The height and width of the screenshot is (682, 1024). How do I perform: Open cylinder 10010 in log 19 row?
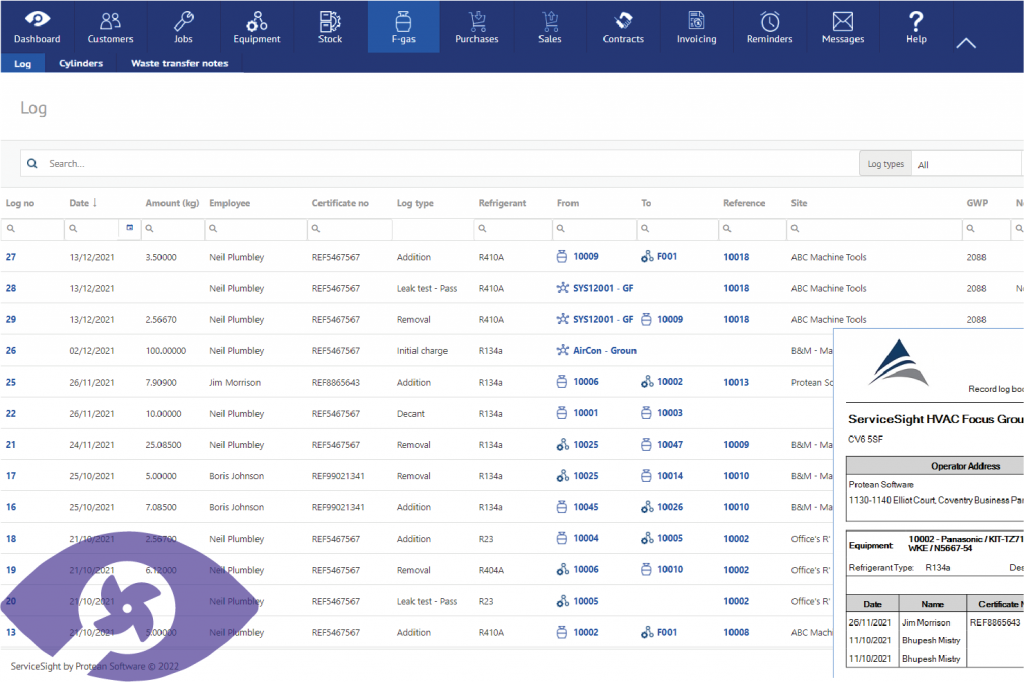coord(669,570)
